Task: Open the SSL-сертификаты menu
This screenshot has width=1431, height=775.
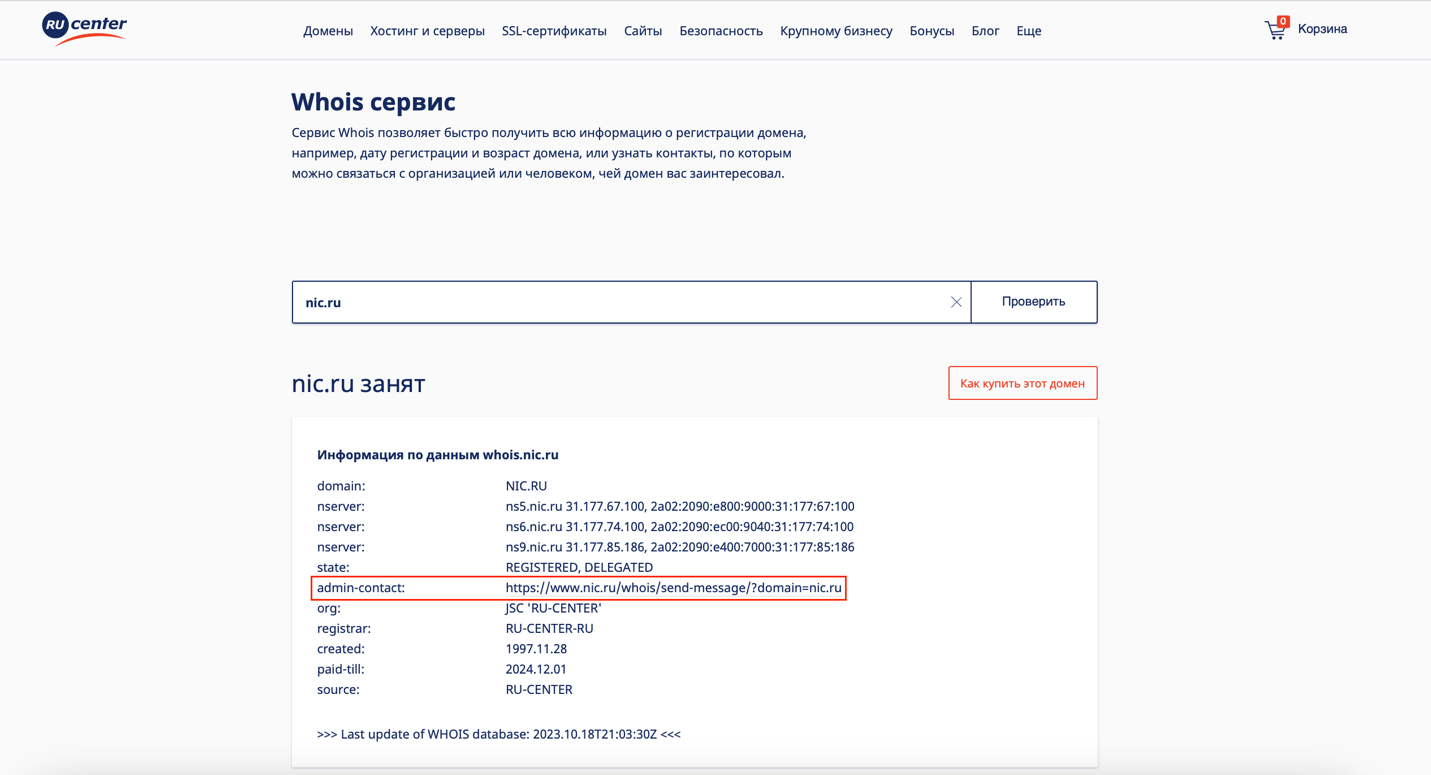Action: pos(554,31)
